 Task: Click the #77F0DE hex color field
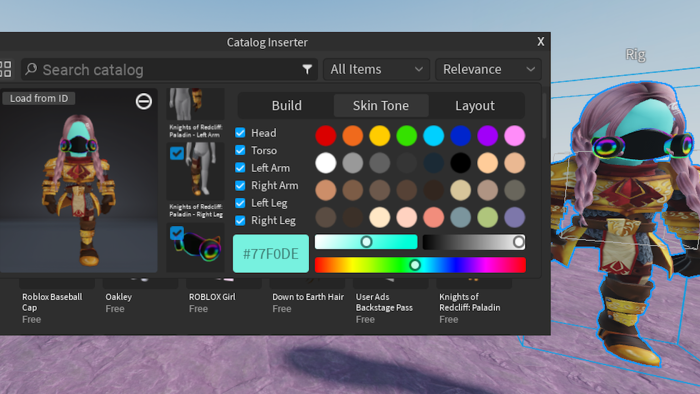[x=271, y=253]
